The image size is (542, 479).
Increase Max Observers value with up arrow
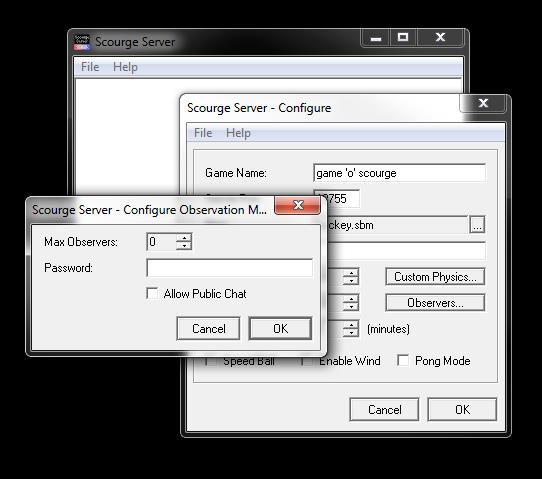[184, 238]
